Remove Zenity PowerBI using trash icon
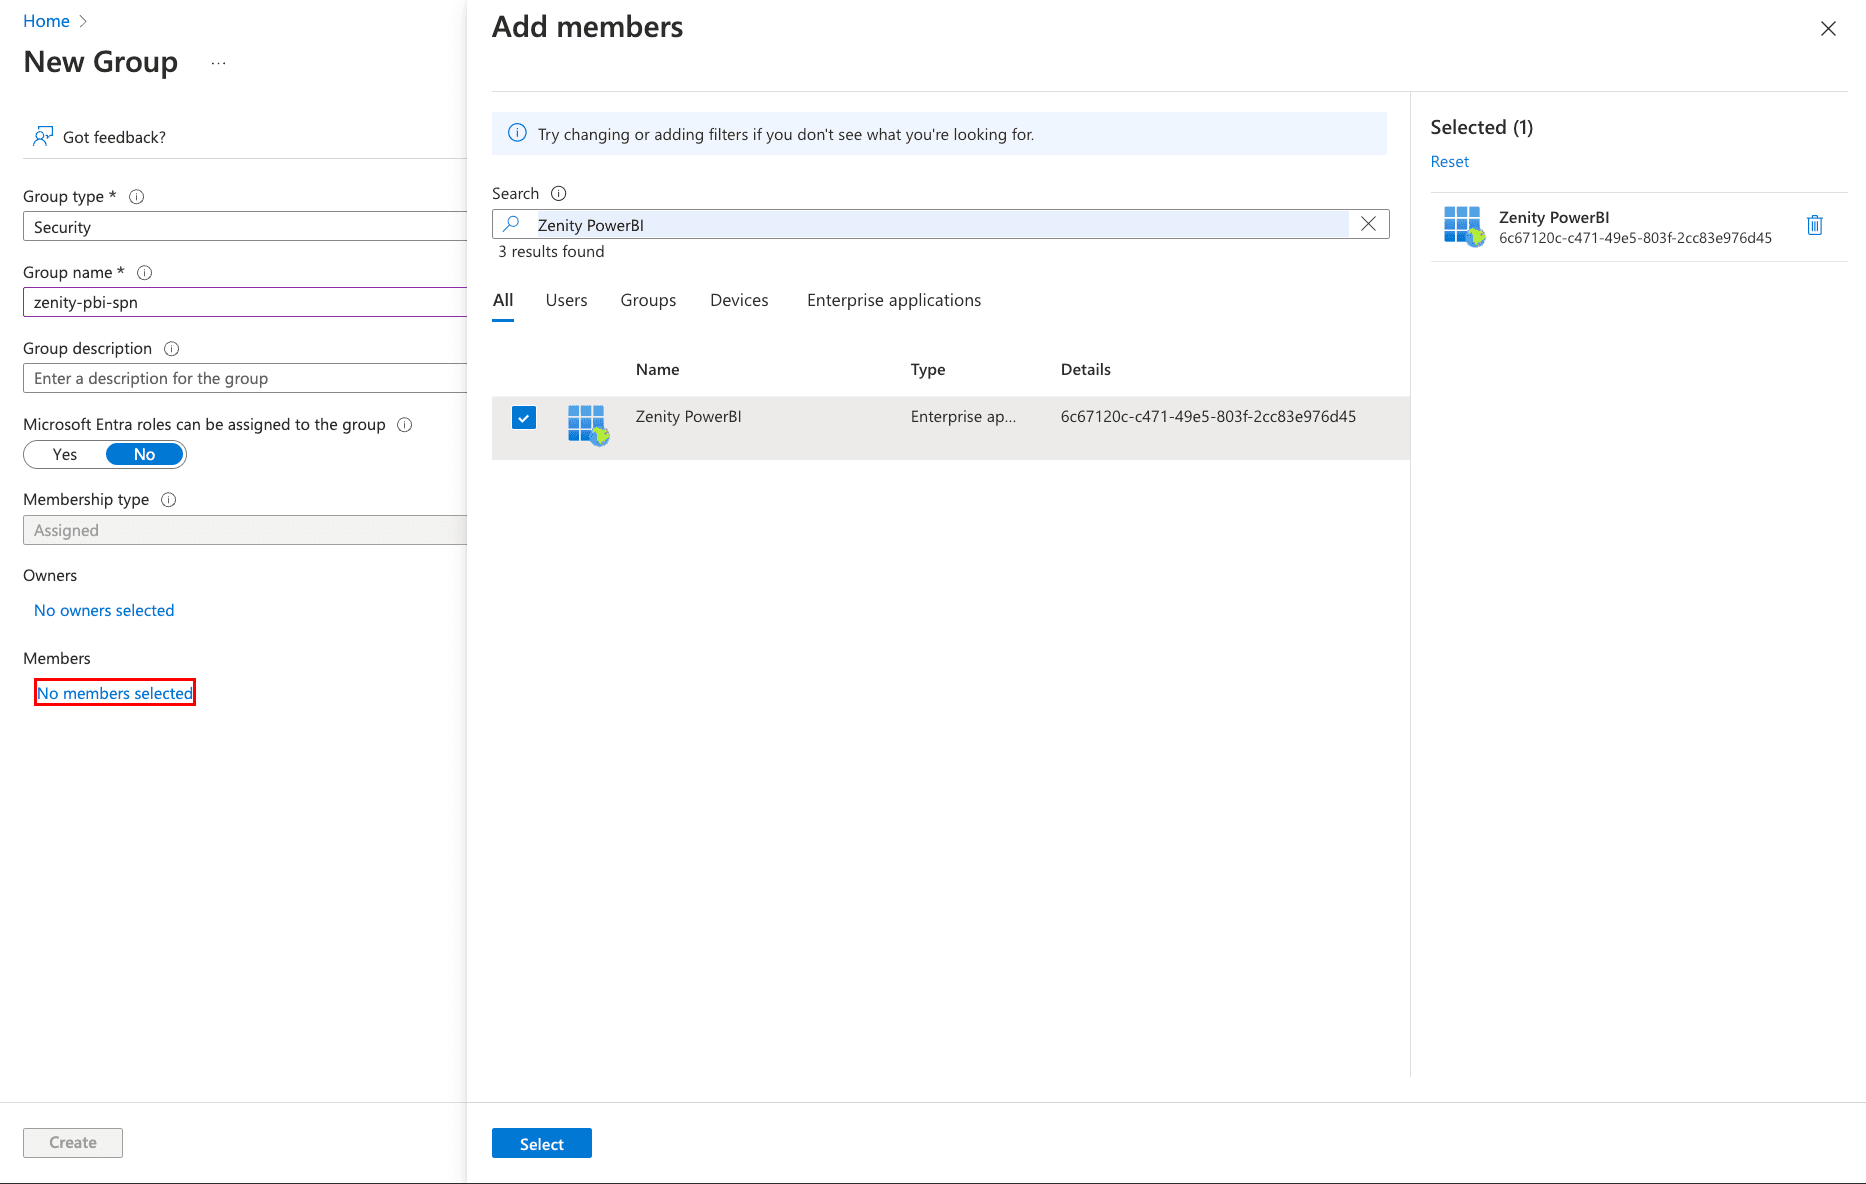1866x1184 pixels. pyautogui.click(x=1815, y=226)
